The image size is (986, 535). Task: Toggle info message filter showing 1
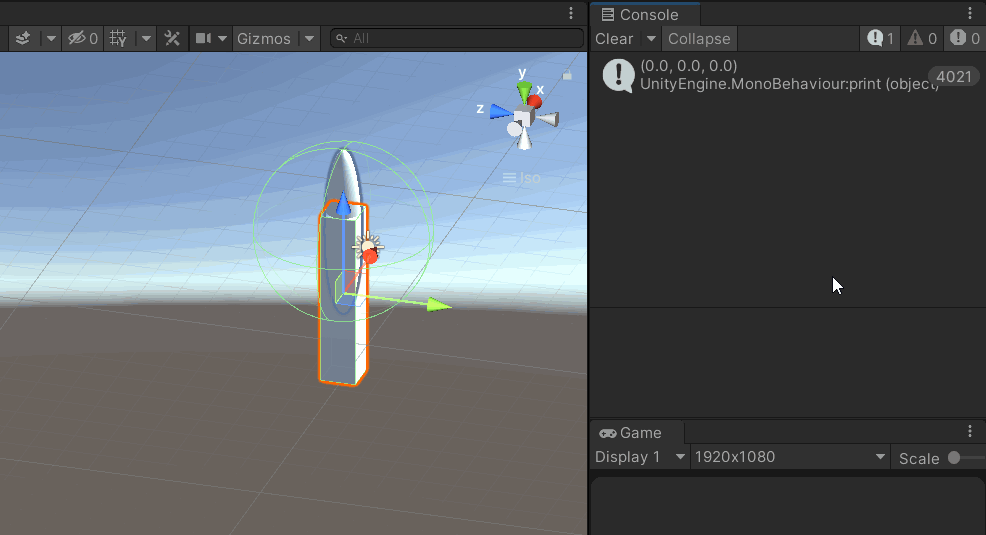(x=880, y=38)
